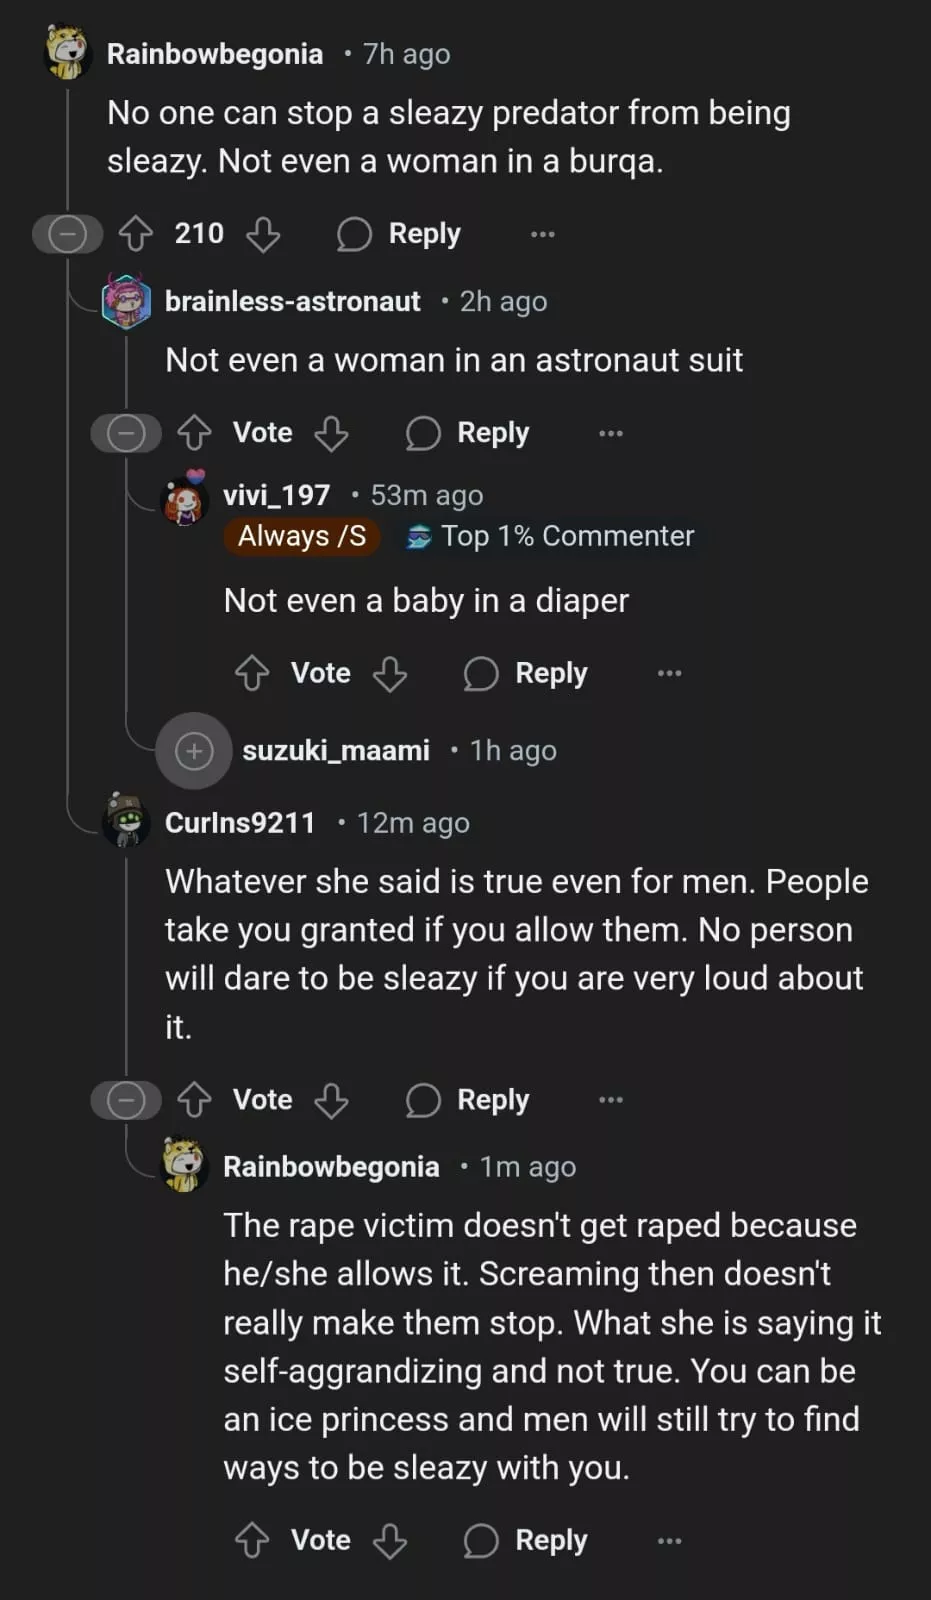Downvote Rainbowbegonia's top burqa comment

tap(263, 234)
